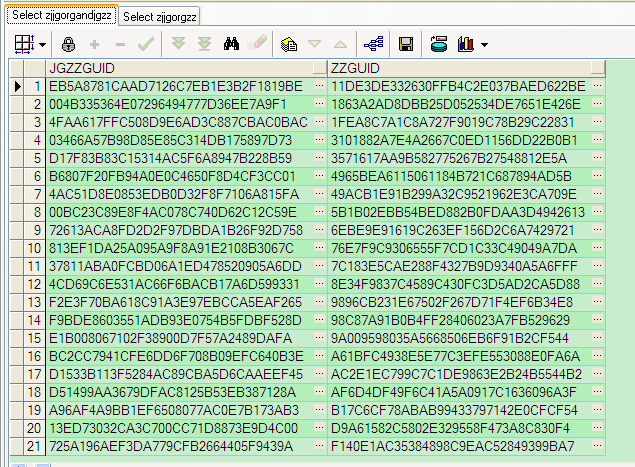Screen dimensions: 635x467
Task: Click the linked query tree icon
Action: [373, 44]
